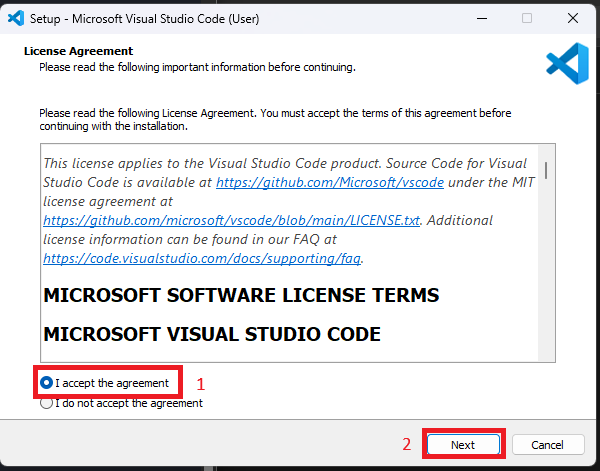Image resolution: width=600 pixels, height=471 pixels.
Task: Click the 'License Agreement' page title
Action: [78, 51]
